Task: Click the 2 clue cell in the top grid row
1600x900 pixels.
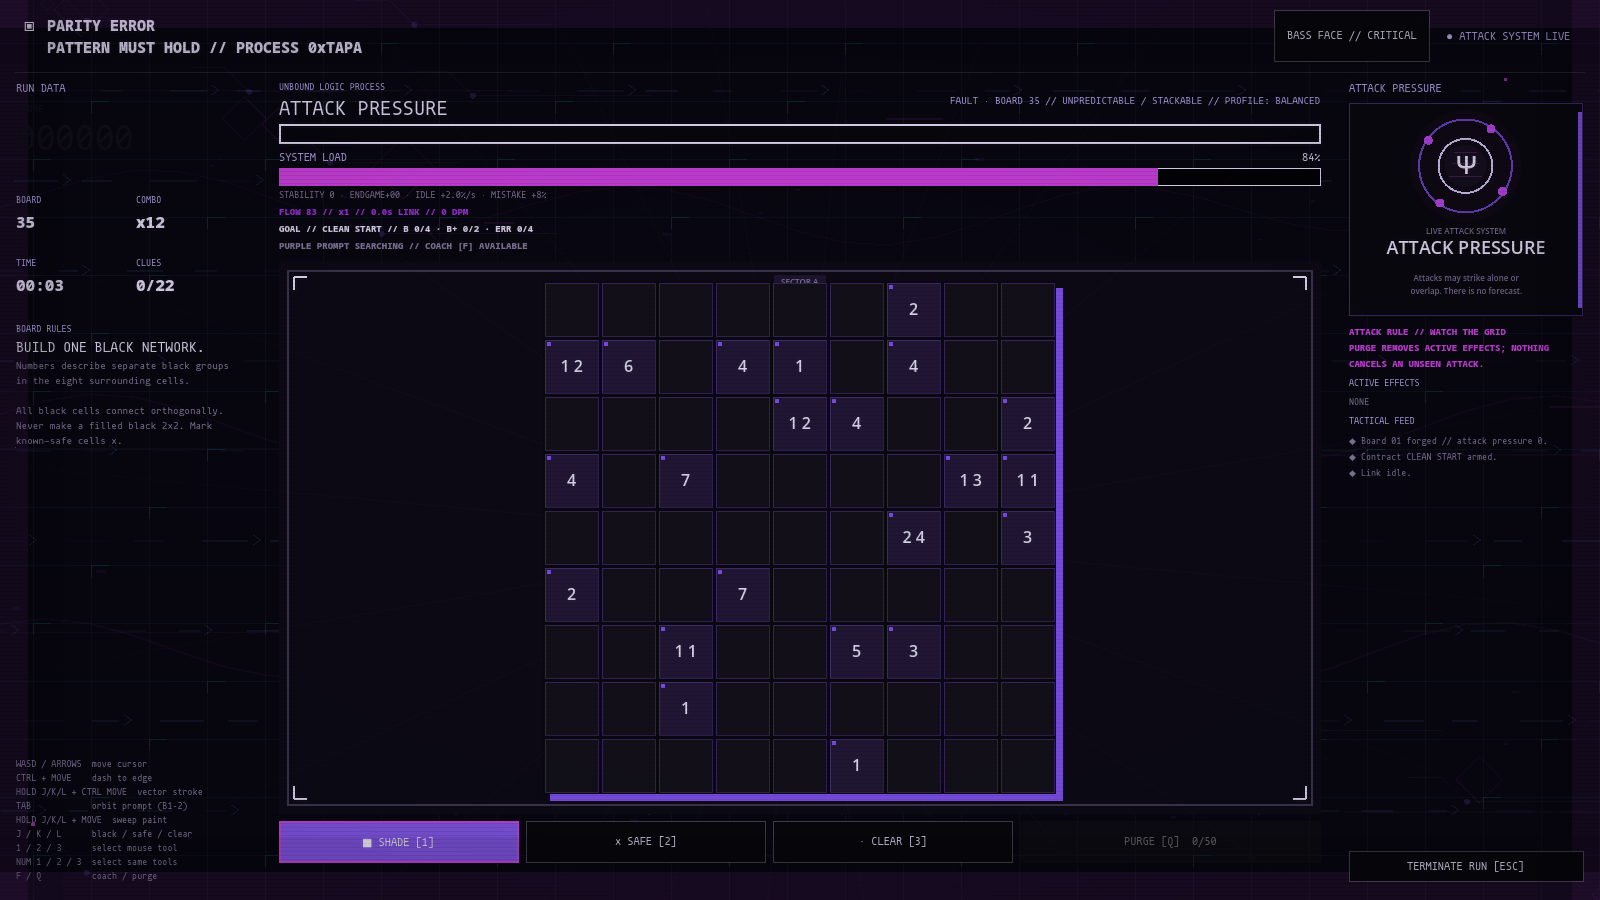Action: pyautogui.click(x=914, y=310)
